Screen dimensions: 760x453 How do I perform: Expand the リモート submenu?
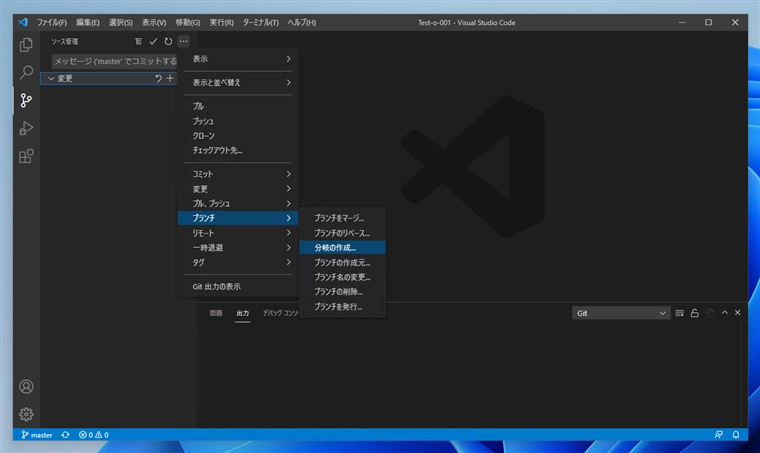click(x=238, y=233)
